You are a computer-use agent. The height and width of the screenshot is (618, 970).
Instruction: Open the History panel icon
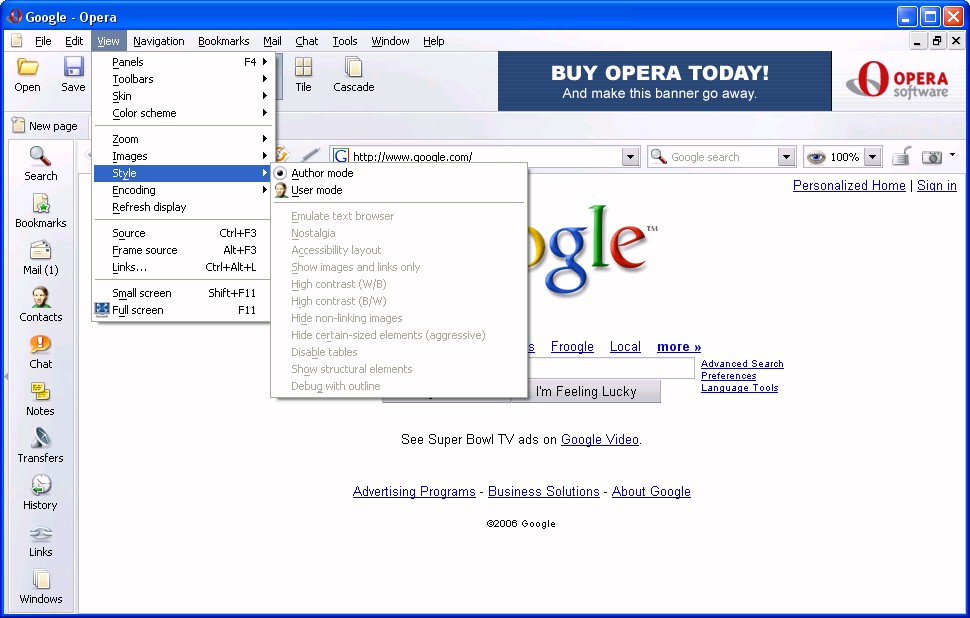pos(41,492)
